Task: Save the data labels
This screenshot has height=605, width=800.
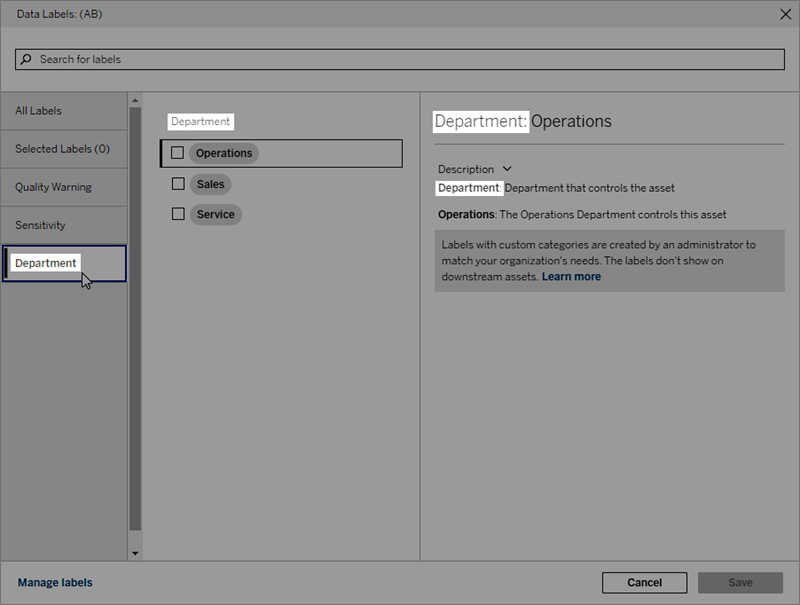Action: click(739, 582)
